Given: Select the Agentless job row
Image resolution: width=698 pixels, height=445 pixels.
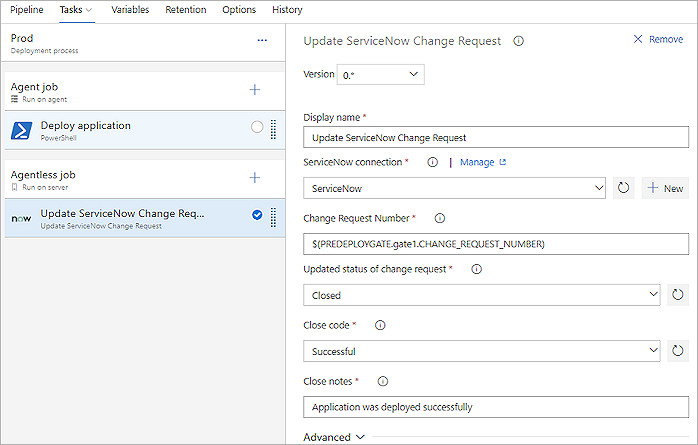Looking at the screenshot, I should click(x=145, y=180).
